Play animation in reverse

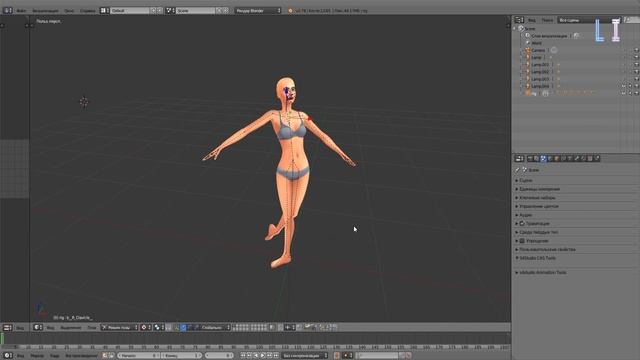click(256, 356)
